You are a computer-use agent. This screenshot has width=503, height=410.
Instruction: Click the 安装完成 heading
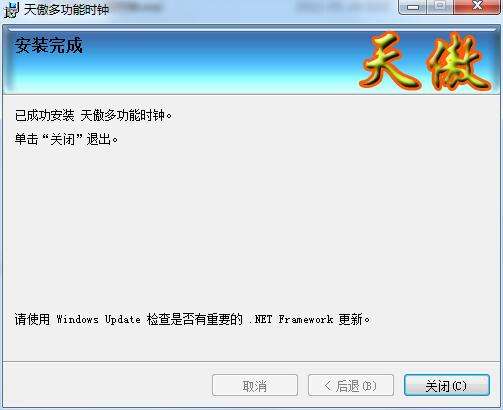[x=49, y=45]
